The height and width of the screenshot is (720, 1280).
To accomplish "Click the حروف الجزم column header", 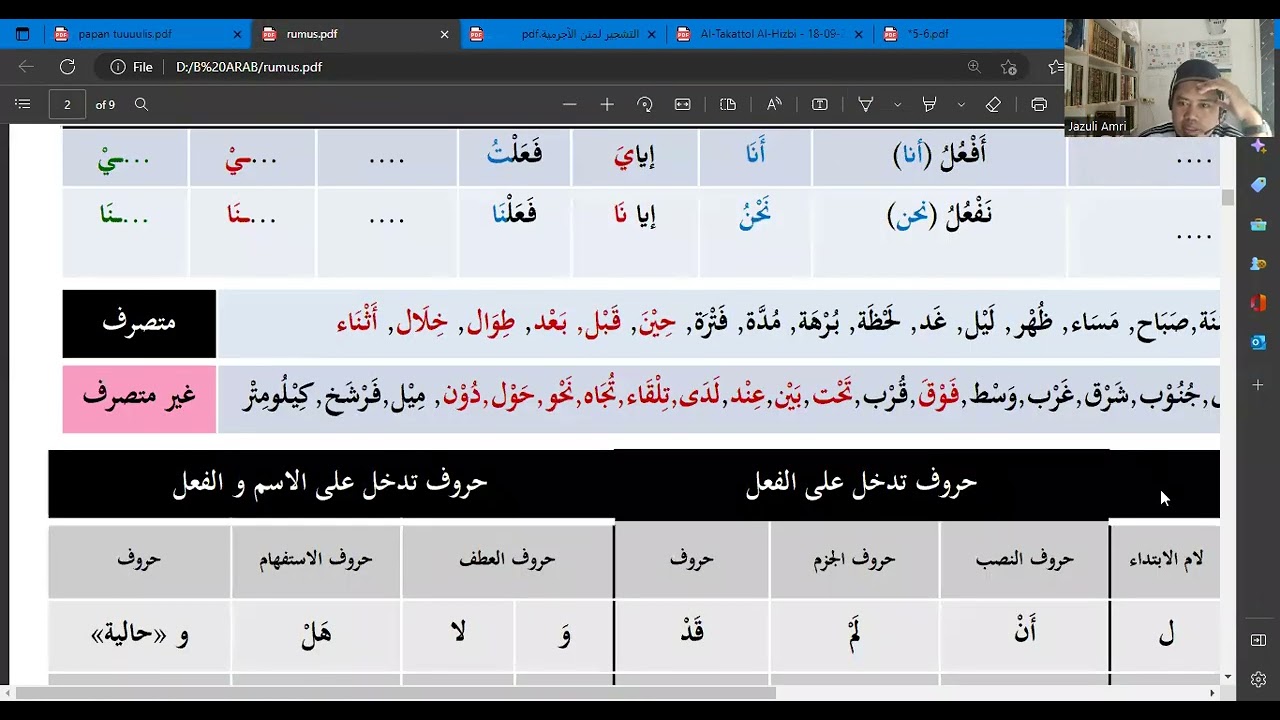I will [855, 561].
